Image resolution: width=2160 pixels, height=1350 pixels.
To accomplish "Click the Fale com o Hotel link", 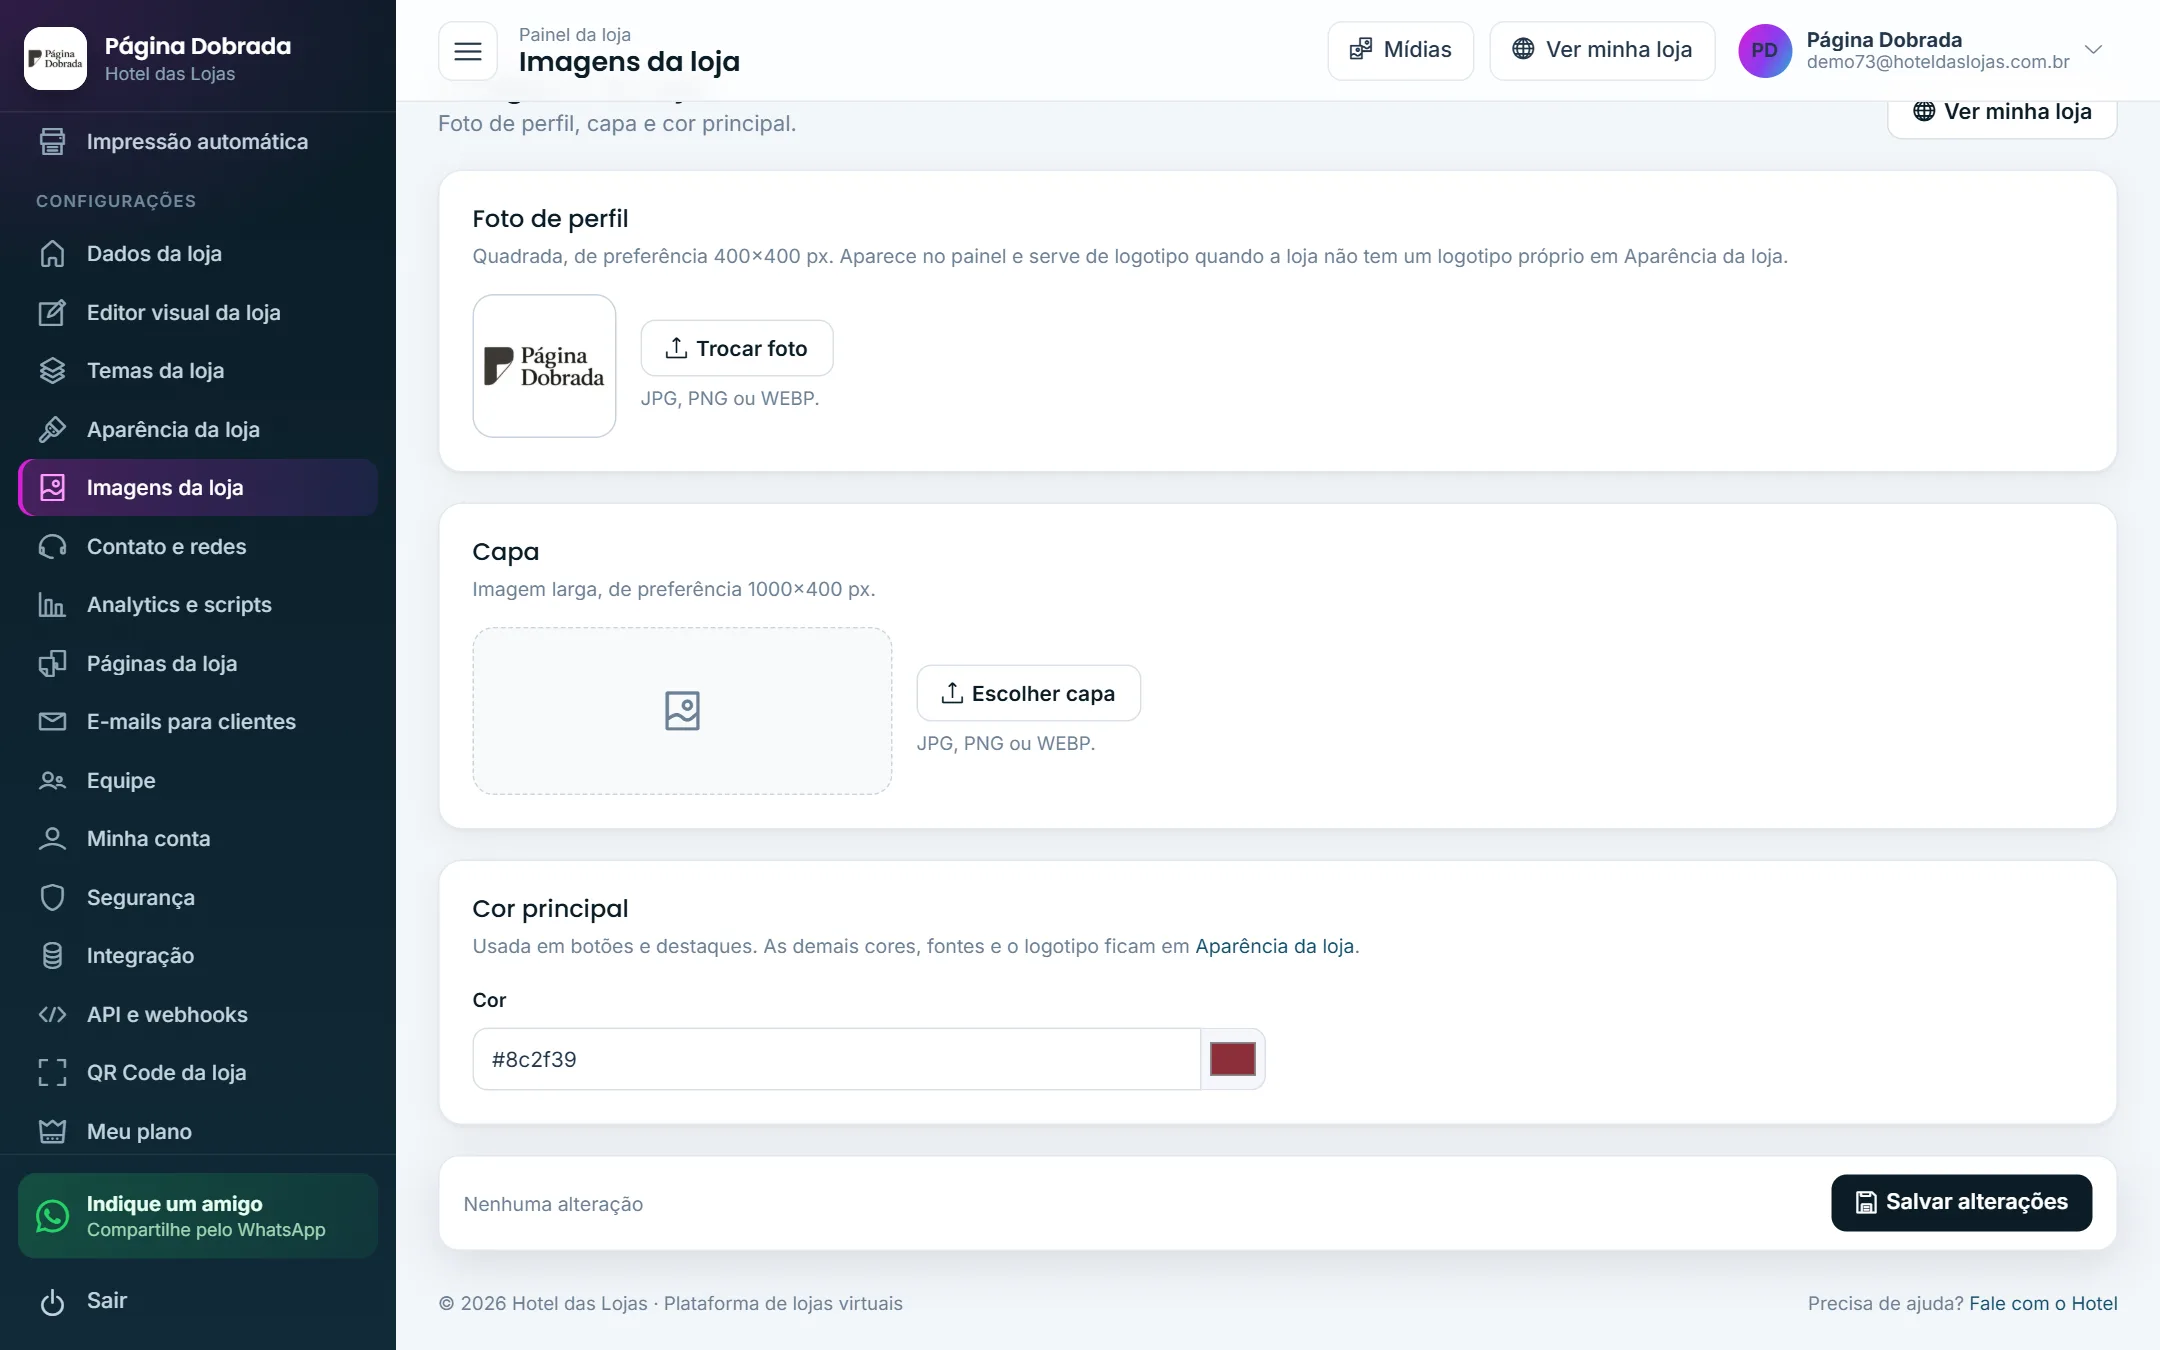I will 2043,1303.
